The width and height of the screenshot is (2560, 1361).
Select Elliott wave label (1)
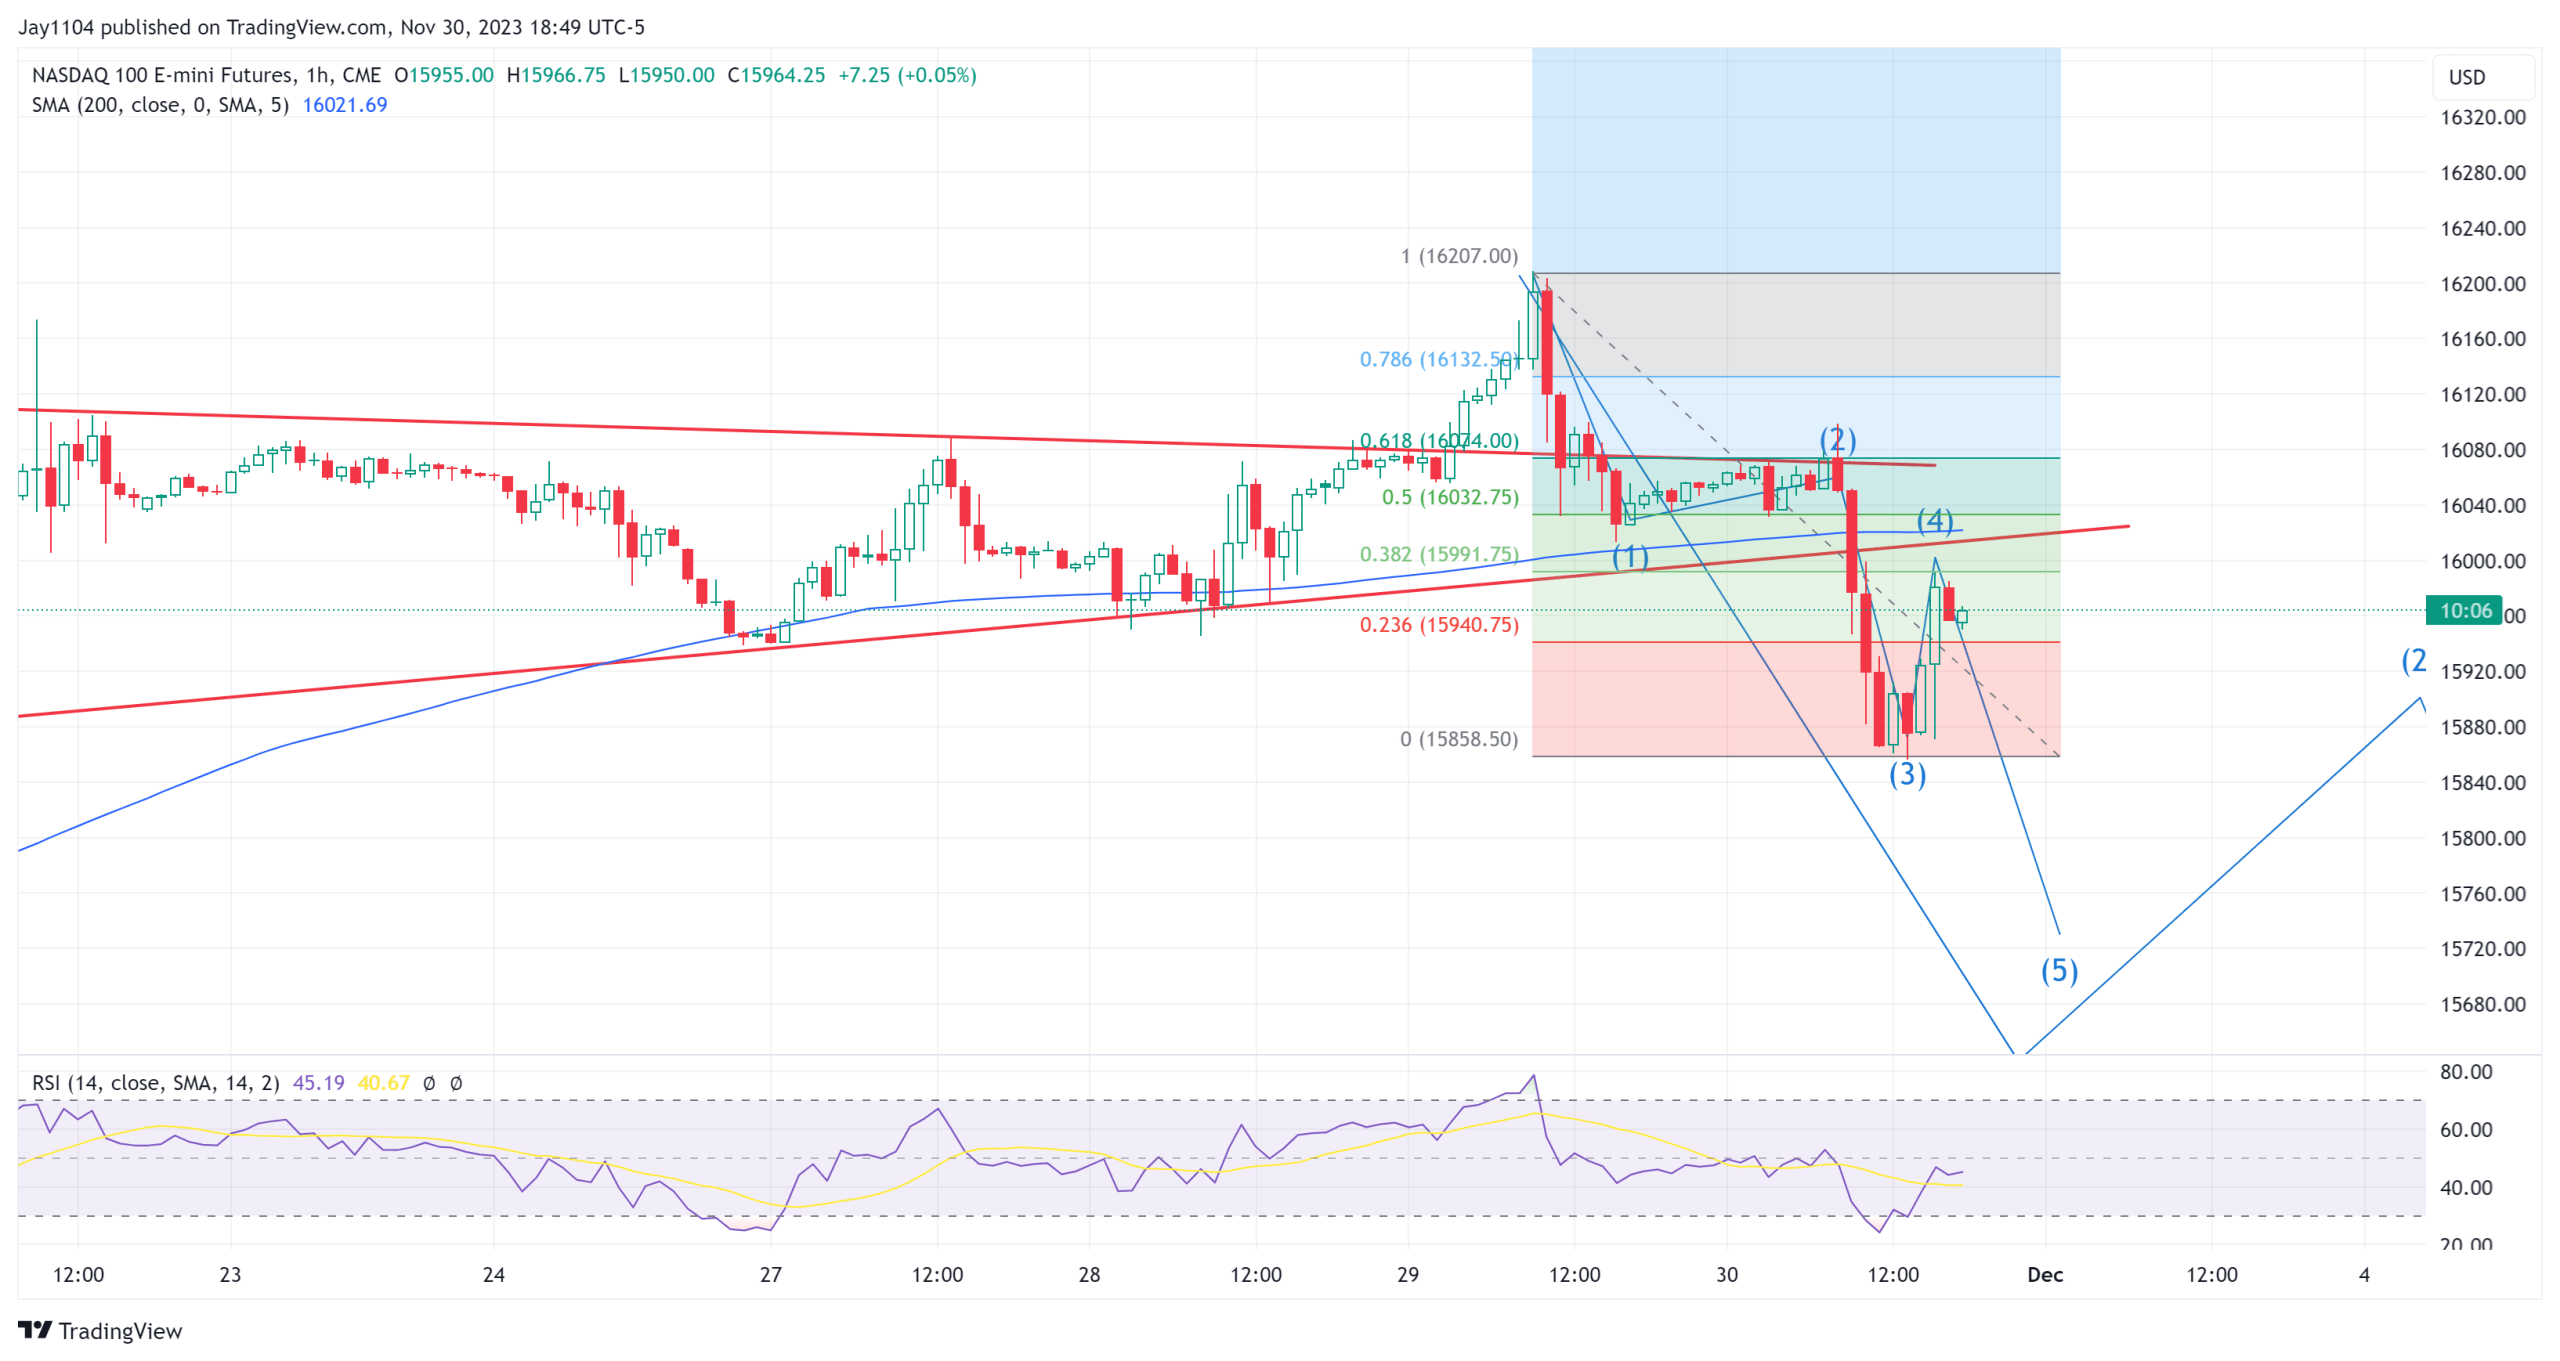[1629, 556]
